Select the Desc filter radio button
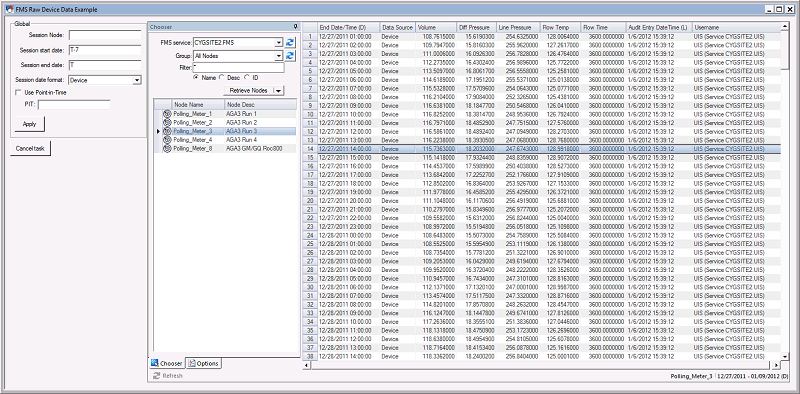This screenshot has height=394, width=800. tap(221, 78)
